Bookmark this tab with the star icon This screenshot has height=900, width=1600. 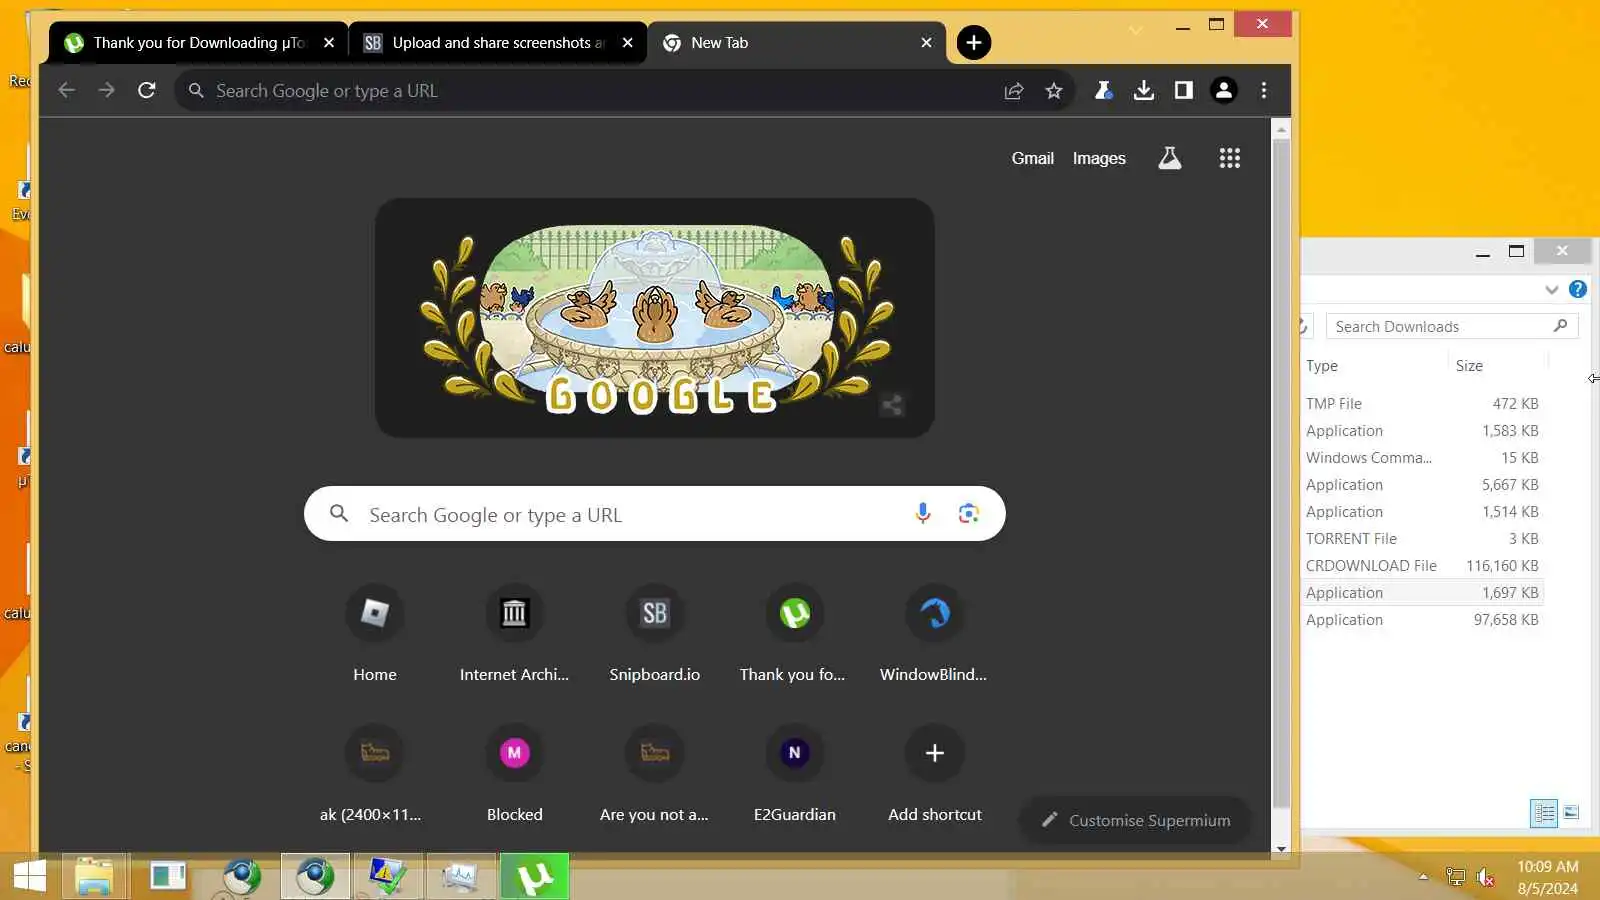click(x=1054, y=91)
